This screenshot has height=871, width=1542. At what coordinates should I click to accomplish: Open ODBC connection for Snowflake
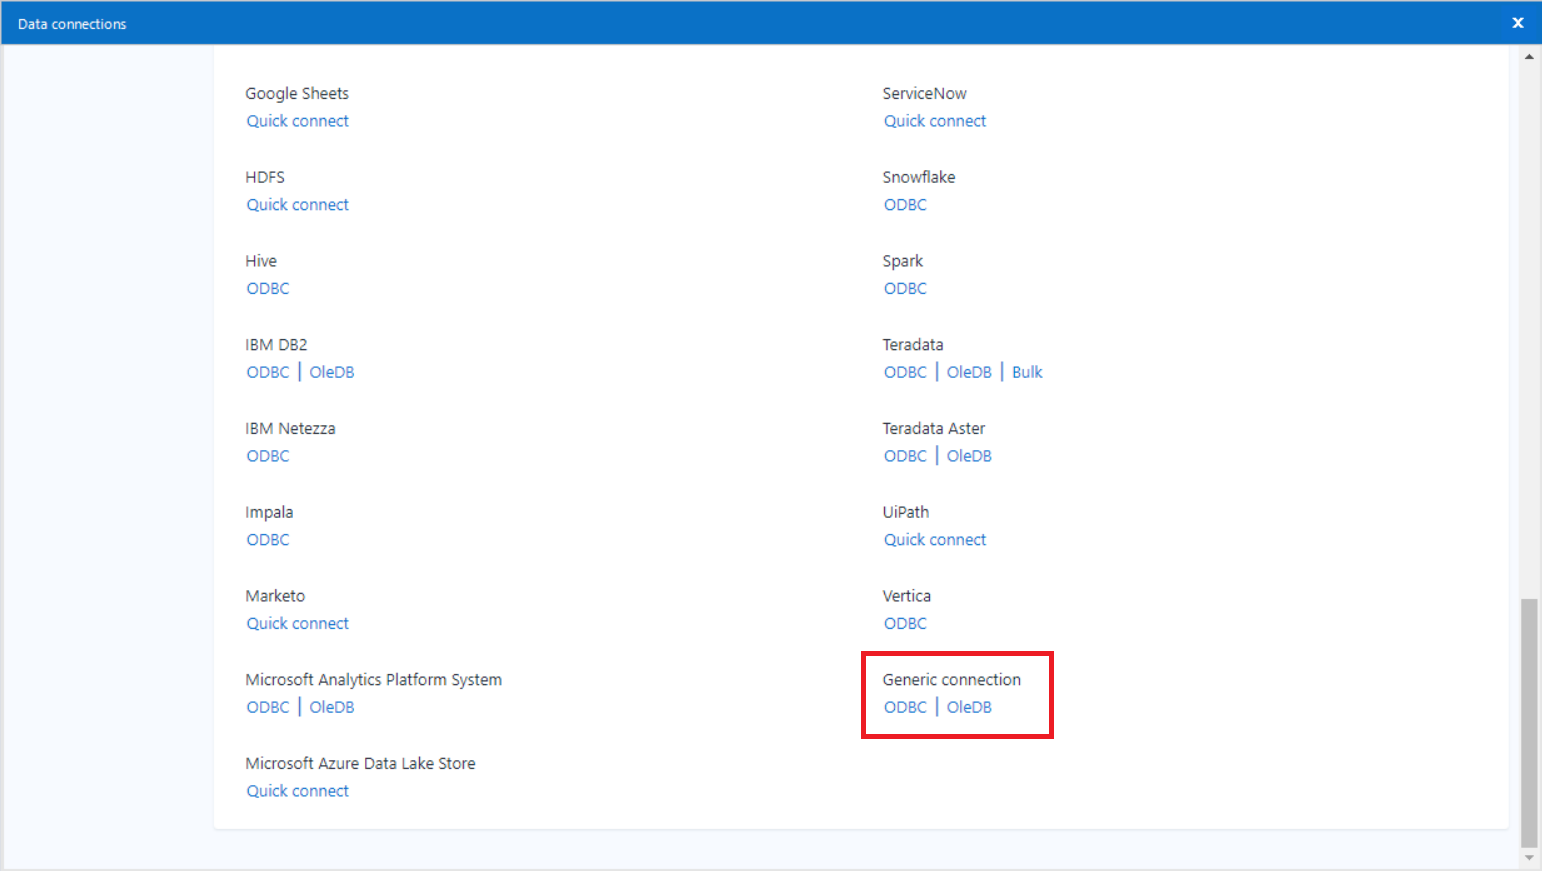tap(905, 204)
